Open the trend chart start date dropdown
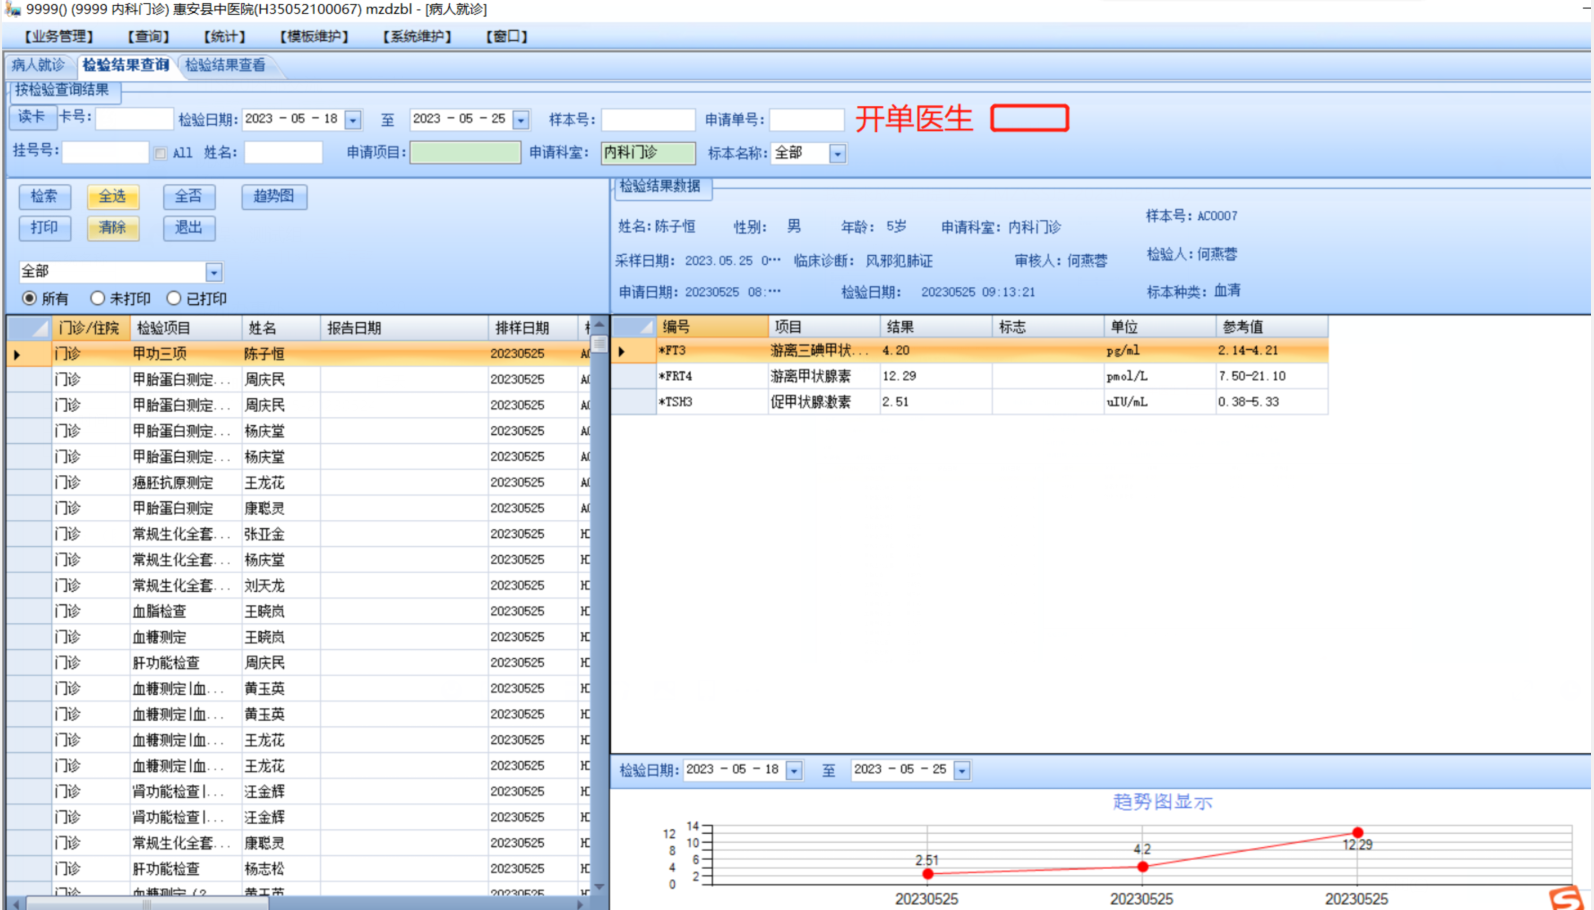The height and width of the screenshot is (910, 1594). [794, 771]
